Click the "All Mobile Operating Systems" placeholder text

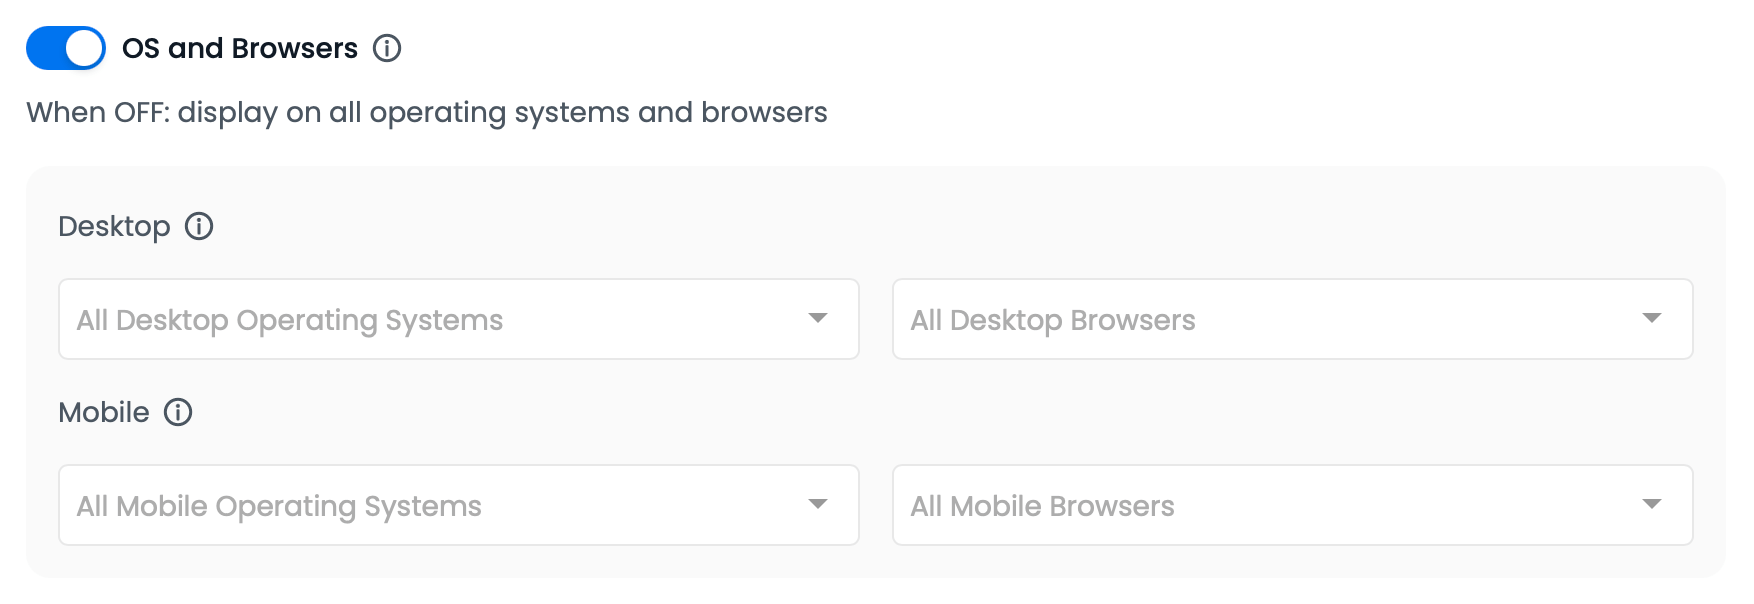click(279, 506)
